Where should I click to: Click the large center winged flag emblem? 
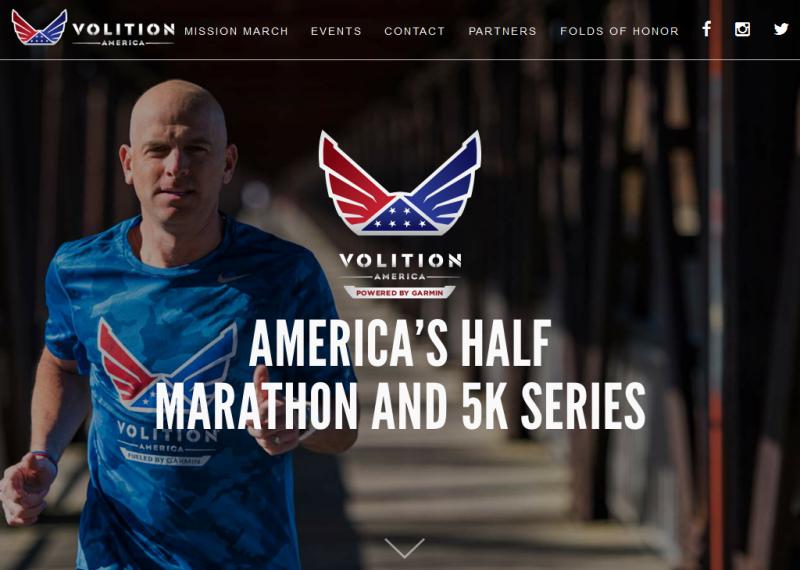click(399, 183)
